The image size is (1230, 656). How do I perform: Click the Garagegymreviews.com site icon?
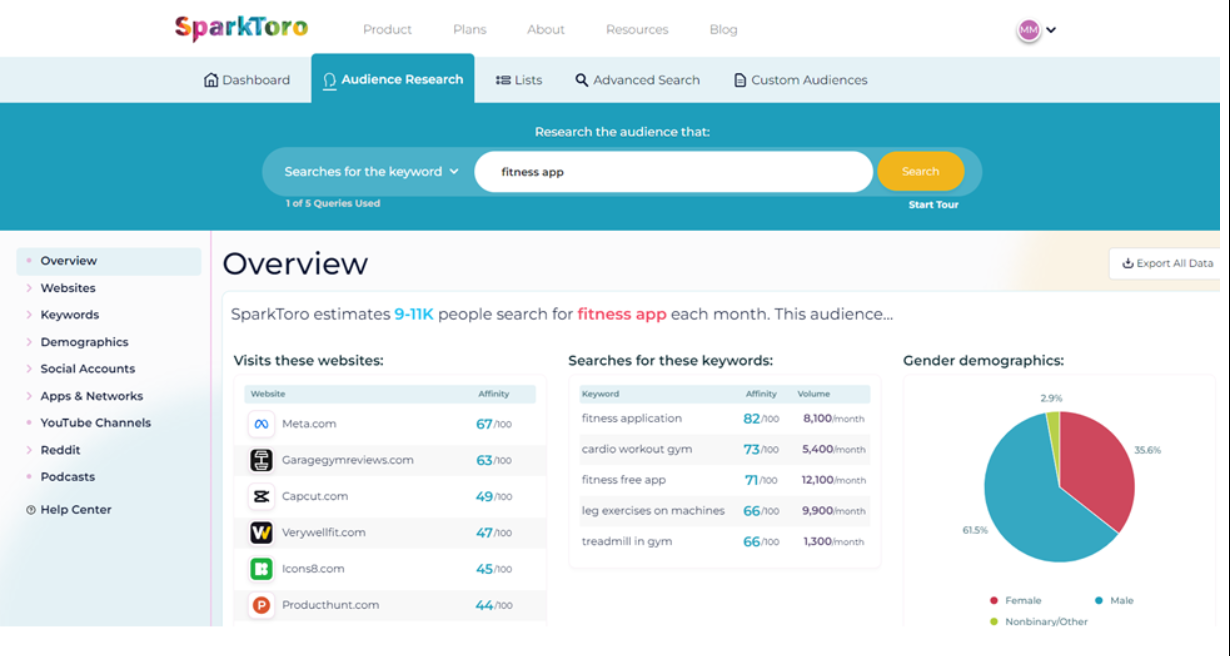pyautogui.click(x=261, y=460)
